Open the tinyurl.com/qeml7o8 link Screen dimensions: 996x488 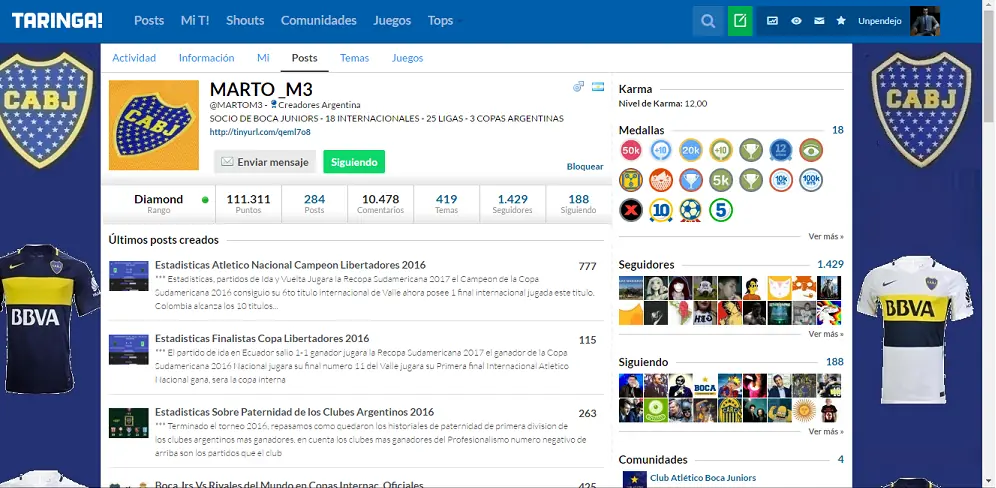click(260, 132)
